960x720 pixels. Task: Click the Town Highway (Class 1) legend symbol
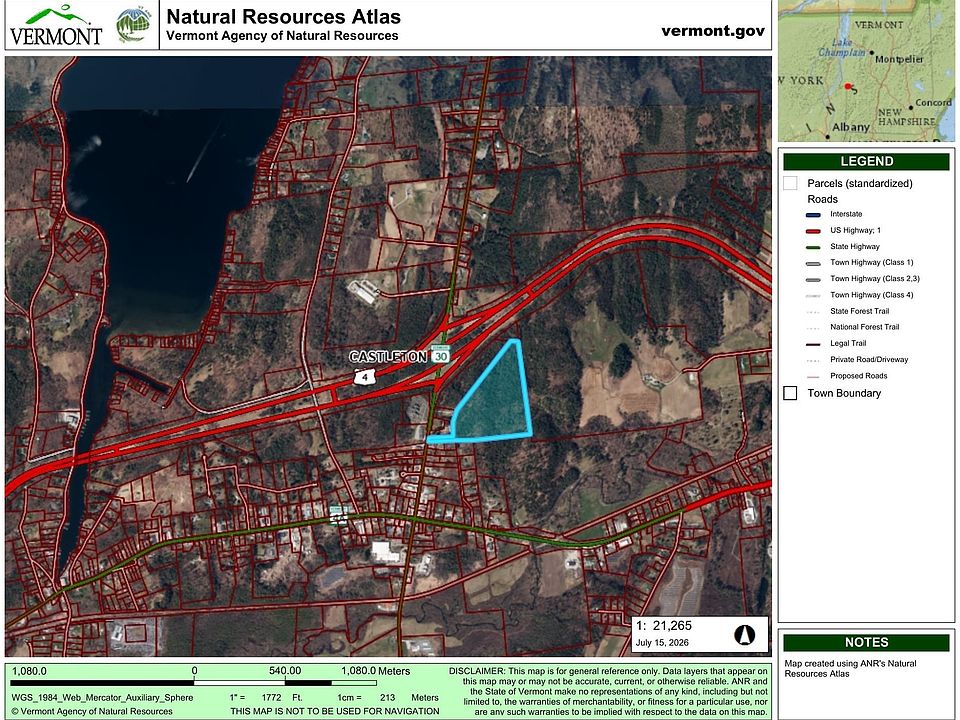pos(813,263)
